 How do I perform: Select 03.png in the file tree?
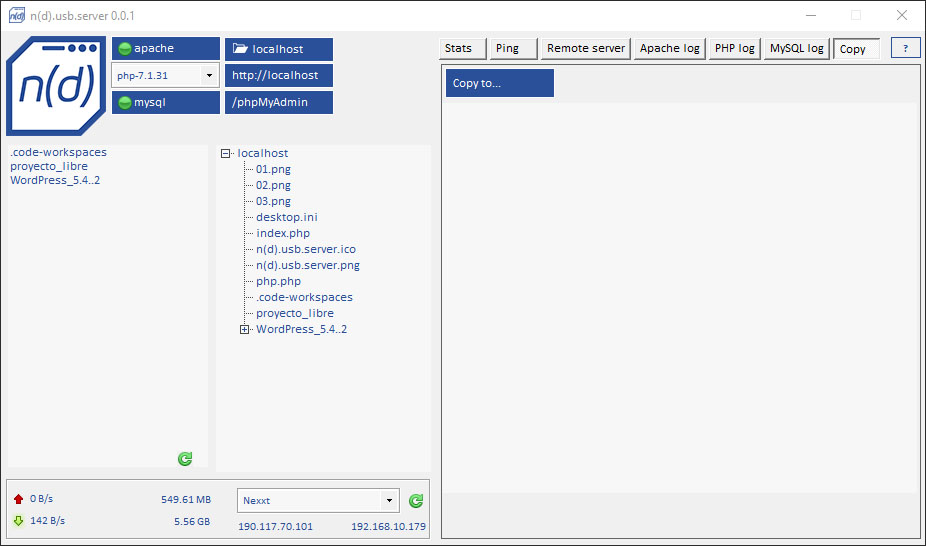(273, 201)
